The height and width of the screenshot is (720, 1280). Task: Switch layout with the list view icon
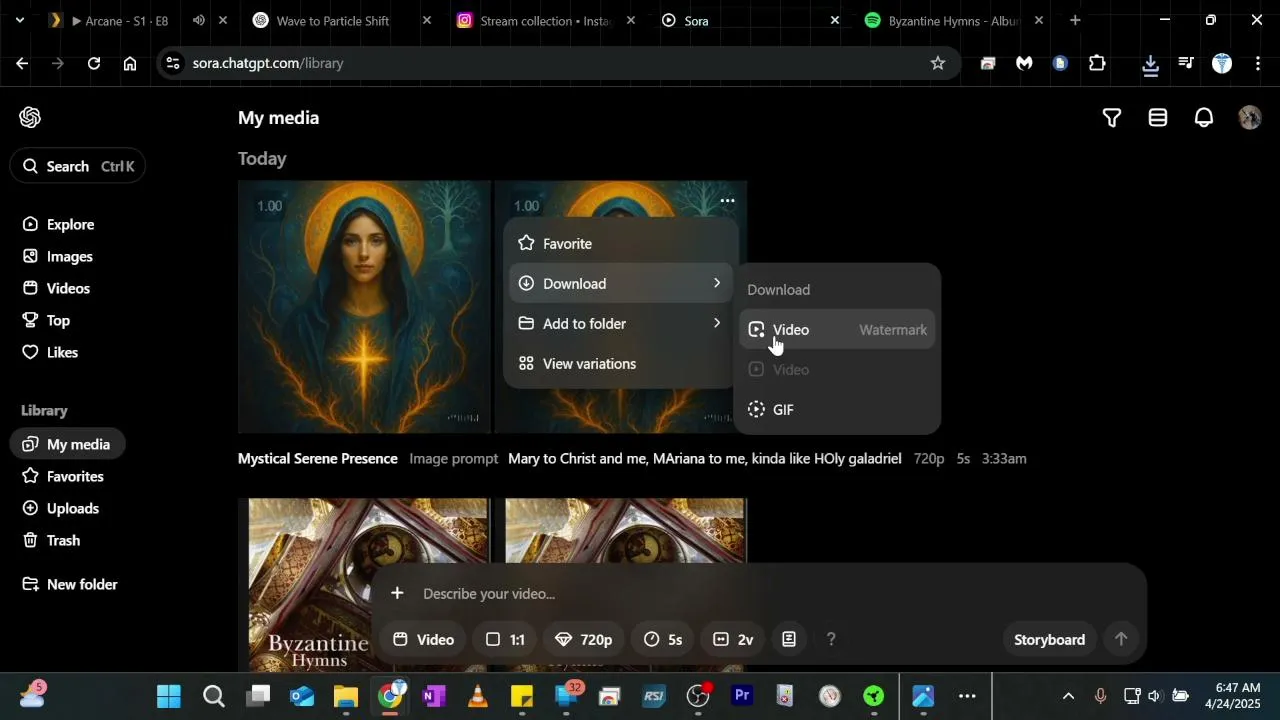(x=1158, y=118)
